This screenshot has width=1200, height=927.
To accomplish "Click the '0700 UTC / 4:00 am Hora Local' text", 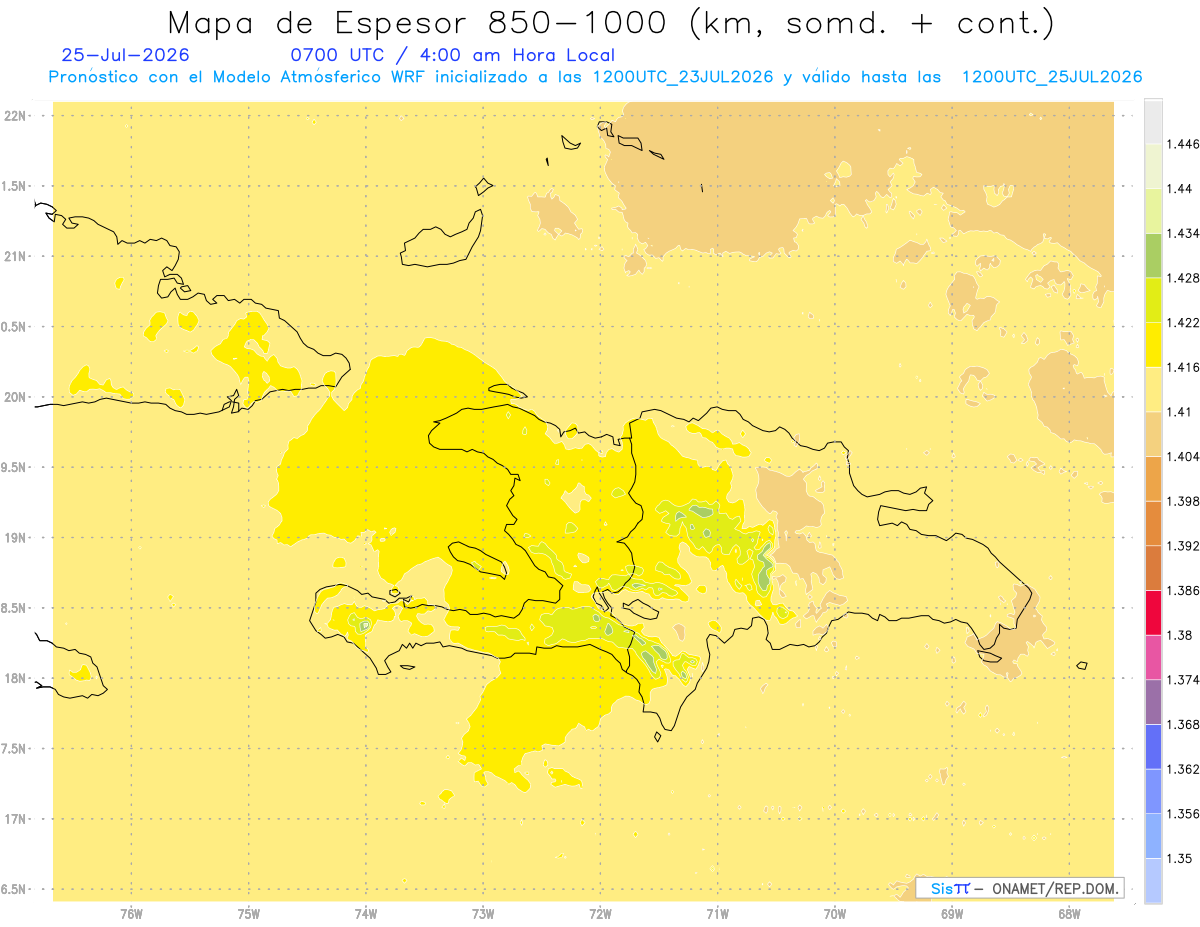I will (x=452, y=56).
